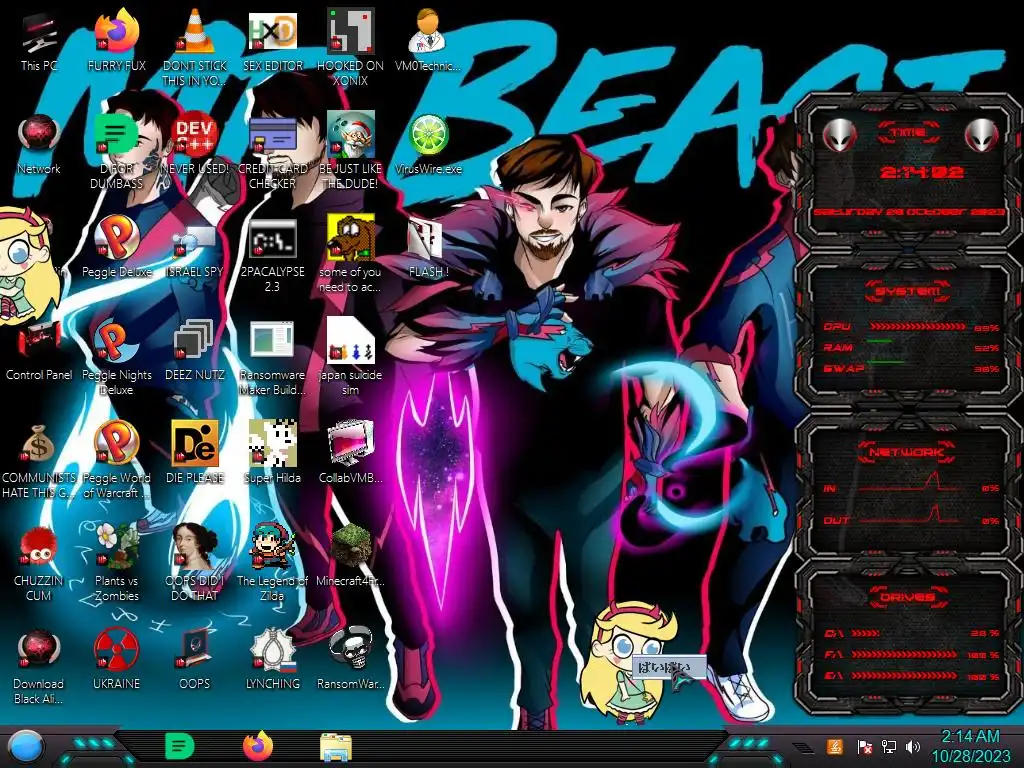Image resolution: width=1024 pixels, height=768 pixels.
Task: Open Firefox from the taskbar
Action: [x=258, y=746]
